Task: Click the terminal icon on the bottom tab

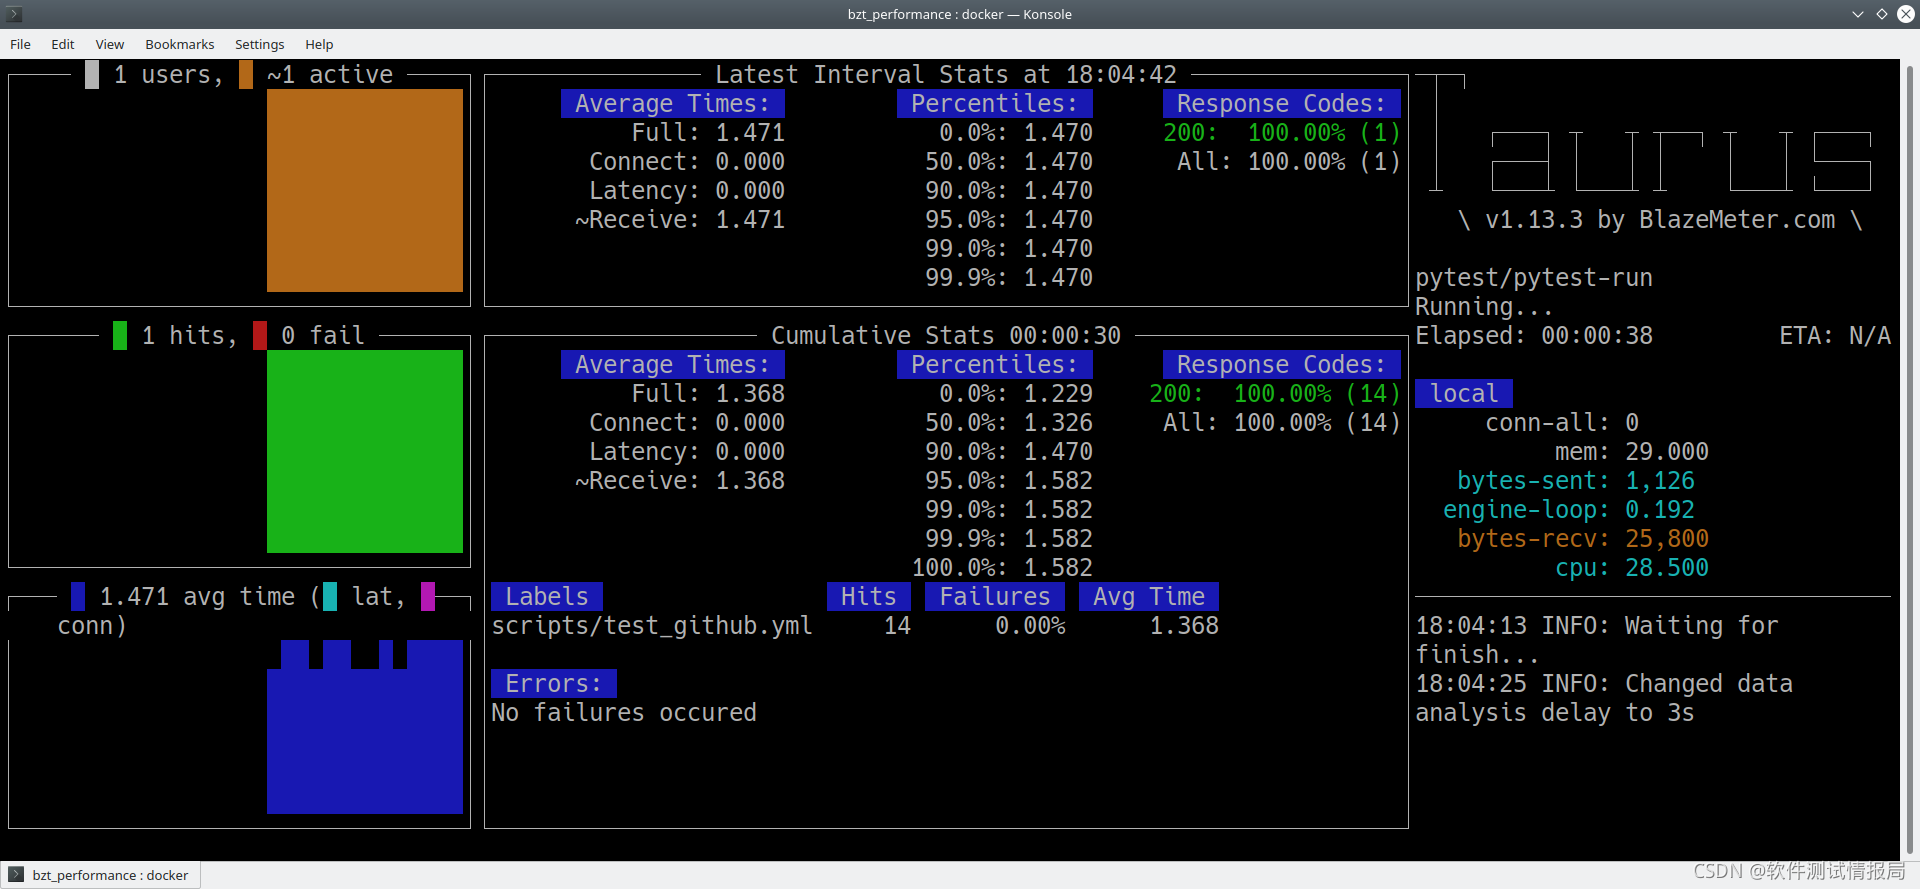Action: (x=16, y=875)
